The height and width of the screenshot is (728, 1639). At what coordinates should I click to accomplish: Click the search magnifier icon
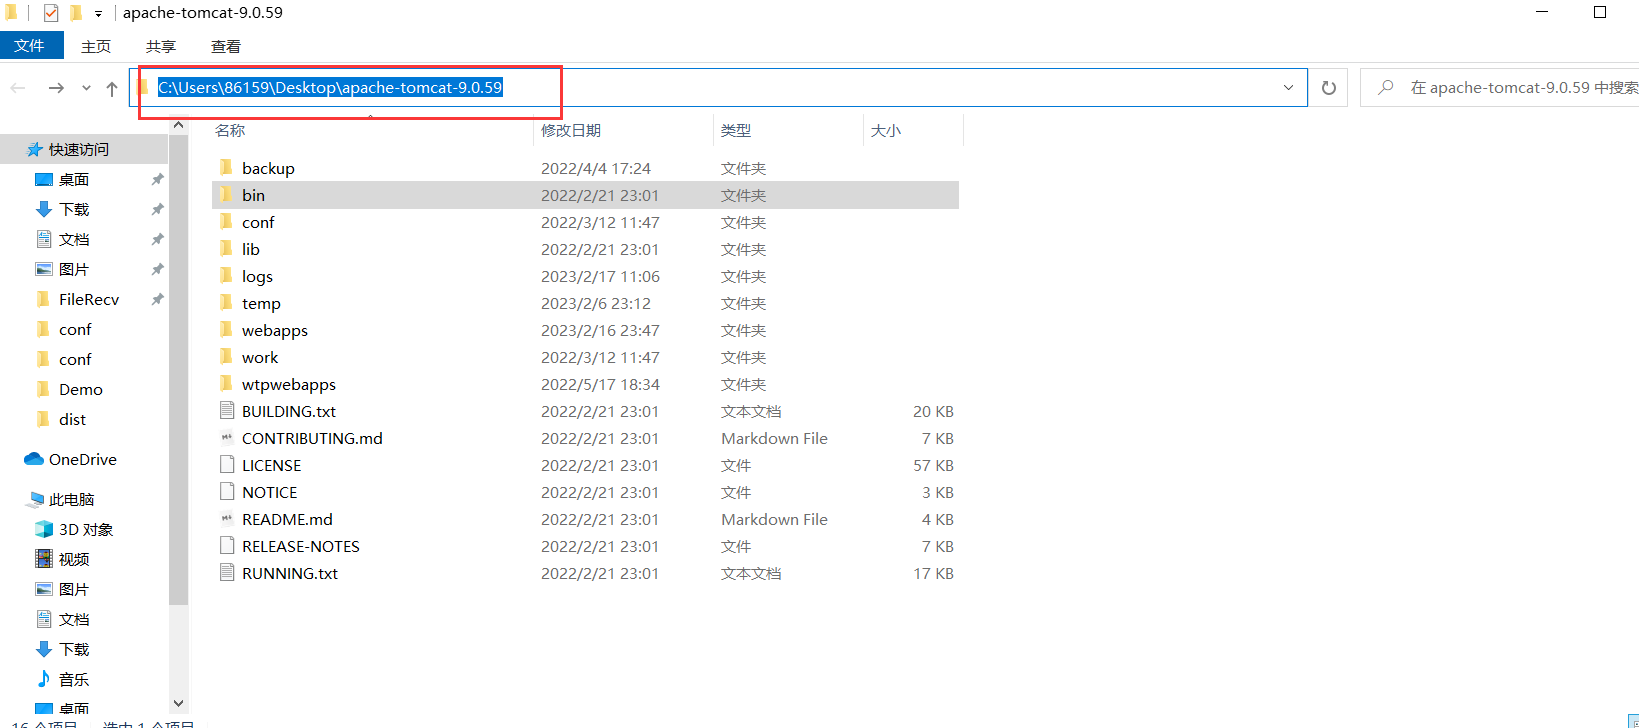[x=1386, y=88]
